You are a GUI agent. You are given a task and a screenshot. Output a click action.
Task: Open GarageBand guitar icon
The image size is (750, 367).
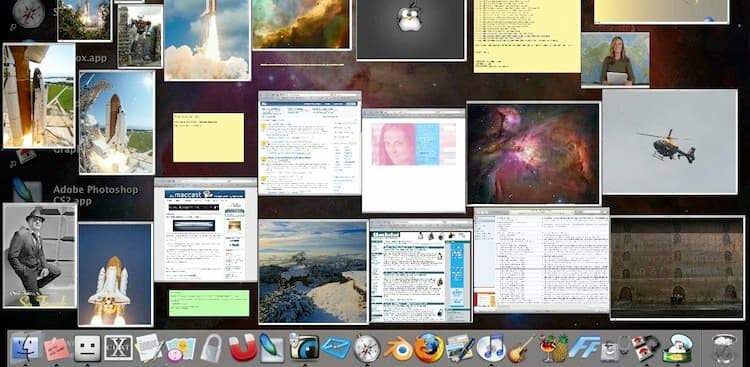521,348
